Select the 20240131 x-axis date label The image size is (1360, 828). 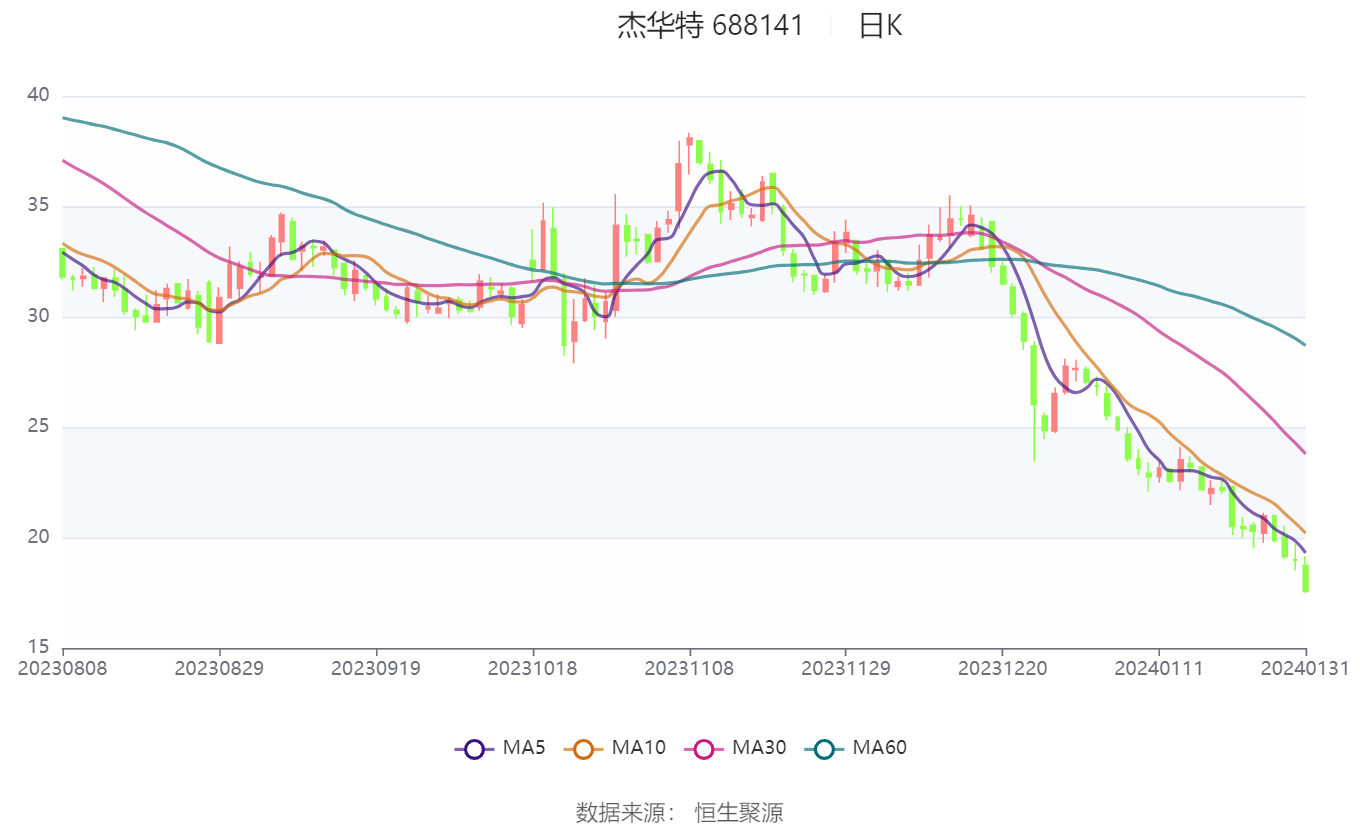point(1304,668)
